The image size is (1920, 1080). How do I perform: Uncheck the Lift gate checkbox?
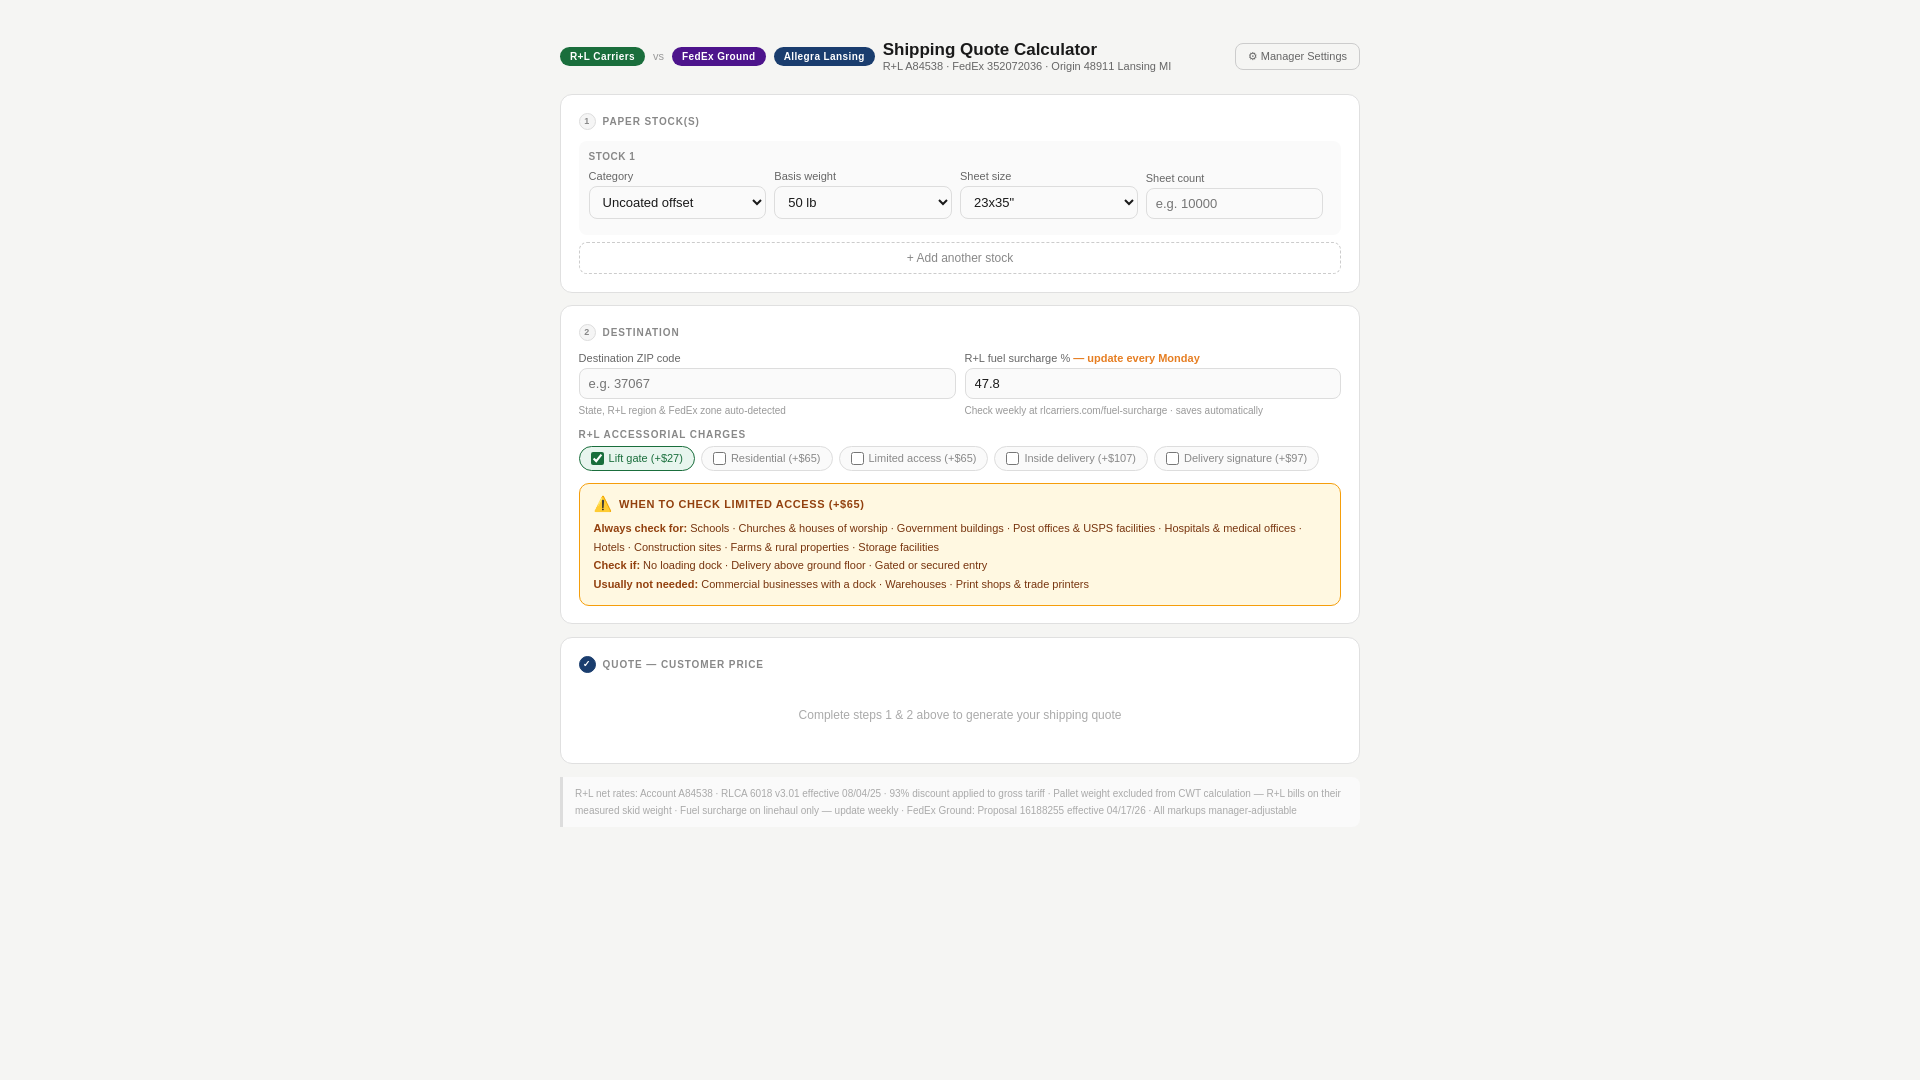point(597,459)
